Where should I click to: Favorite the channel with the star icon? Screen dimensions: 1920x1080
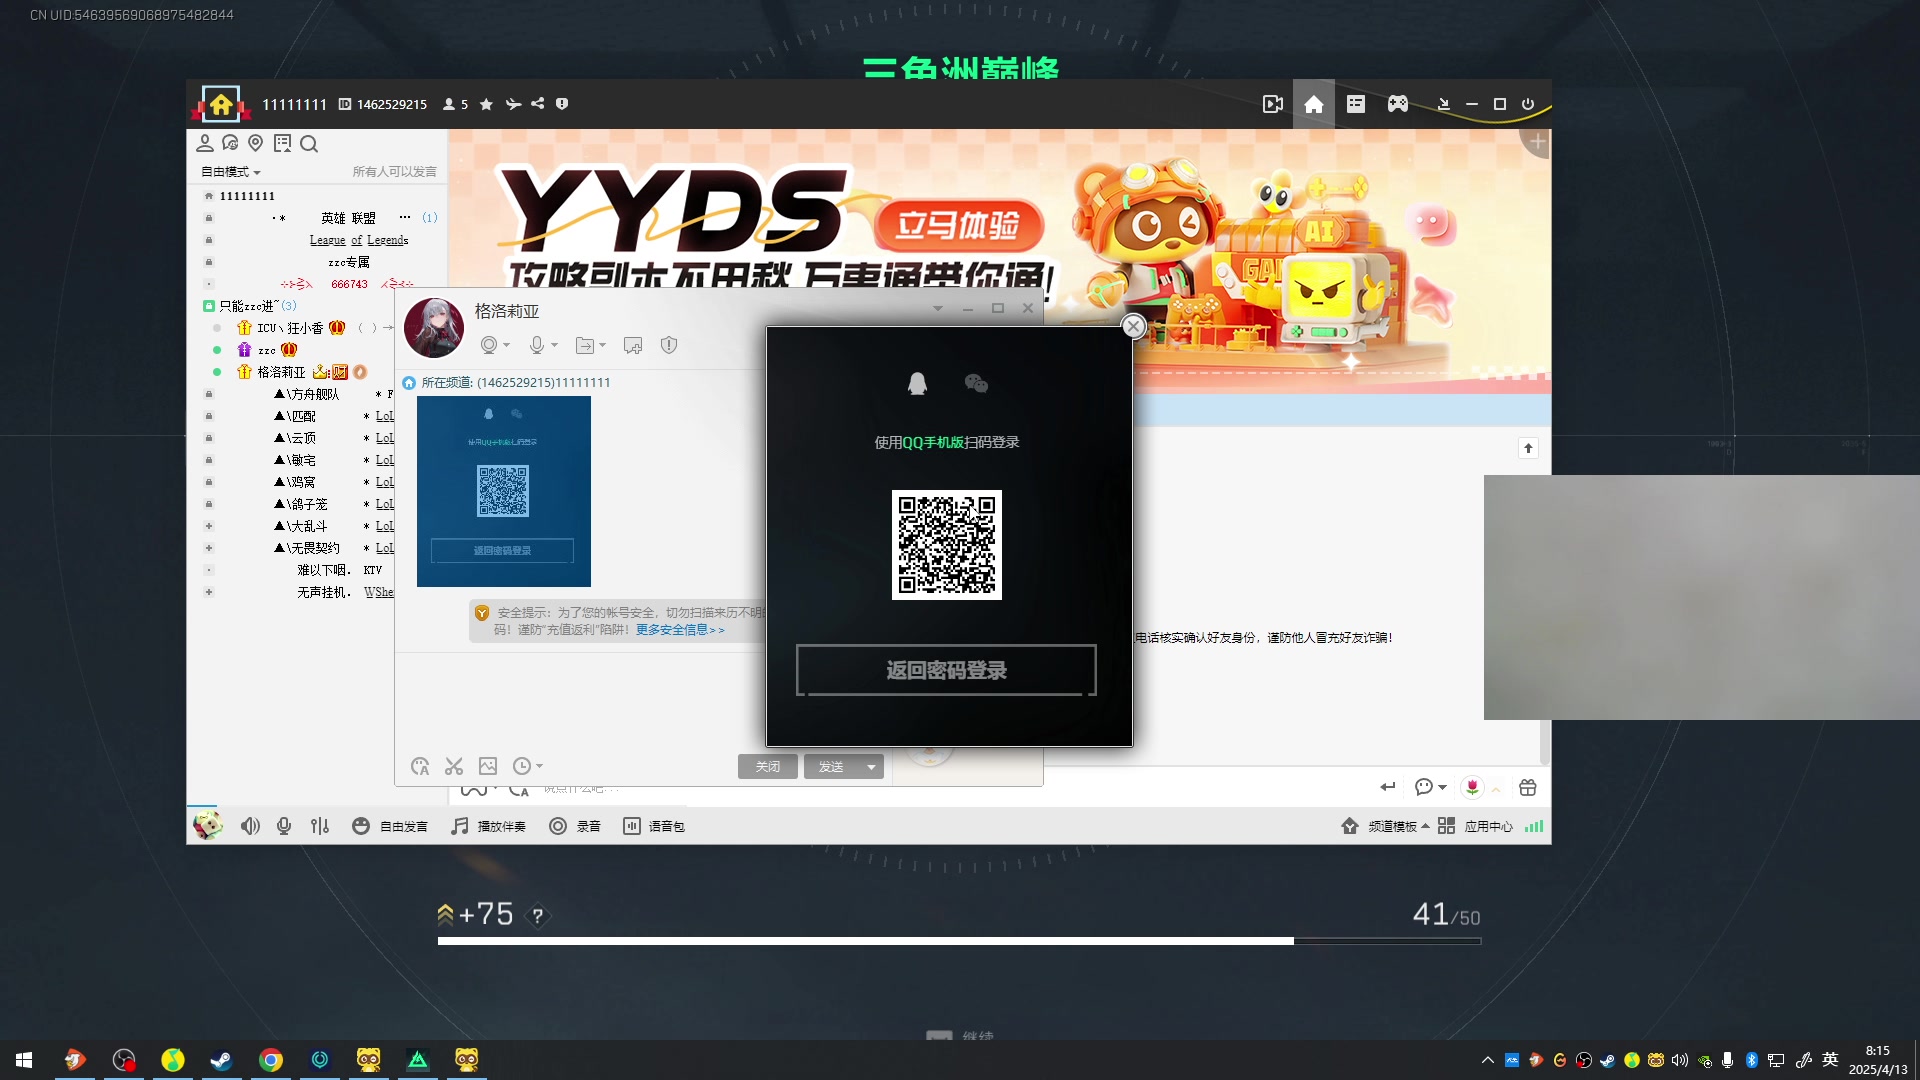pyautogui.click(x=486, y=104)
